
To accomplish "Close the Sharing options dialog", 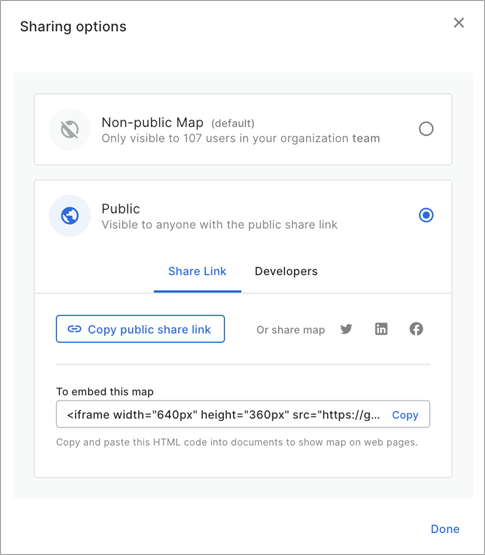I will pyautogui.click(x=459, y=23).
